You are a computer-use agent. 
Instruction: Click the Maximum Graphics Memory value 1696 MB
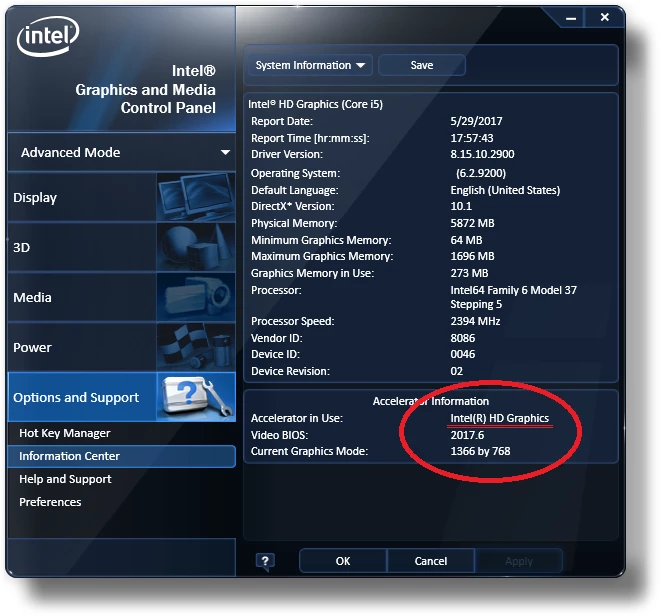click(x=472, y=256)
